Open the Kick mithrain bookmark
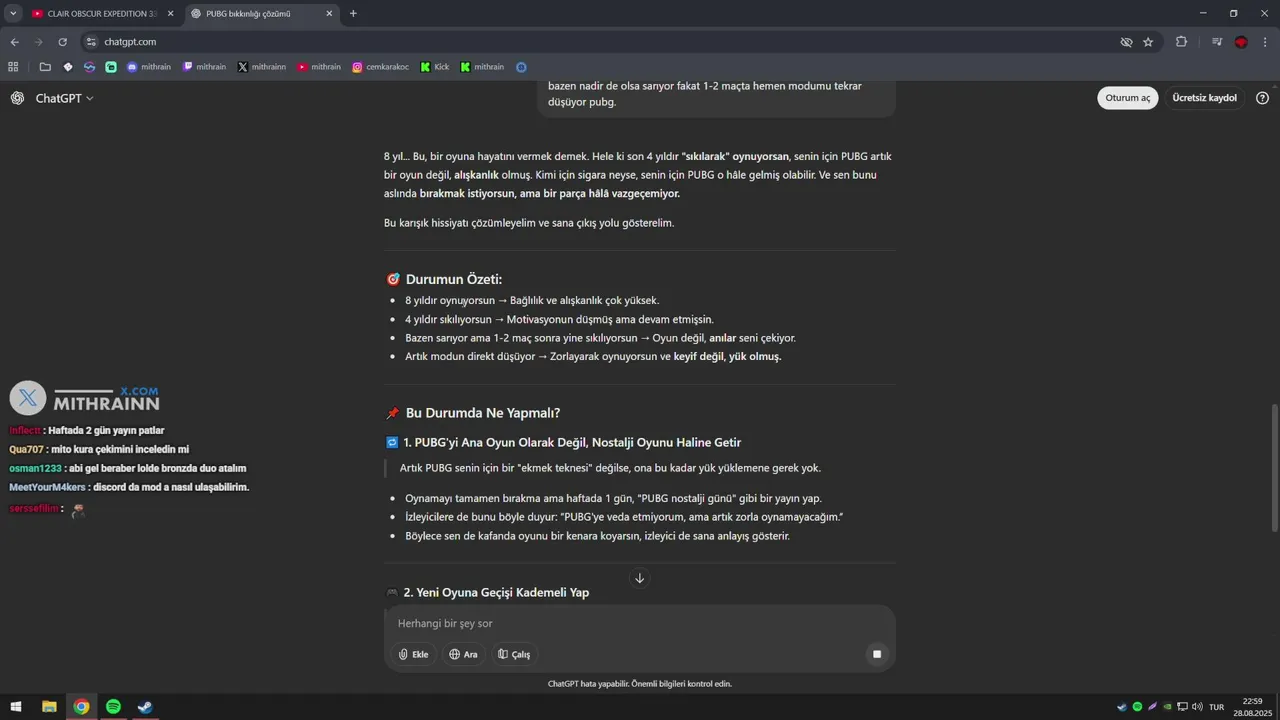This screenshot has width=1280, height=720. (x=482, y=67)
